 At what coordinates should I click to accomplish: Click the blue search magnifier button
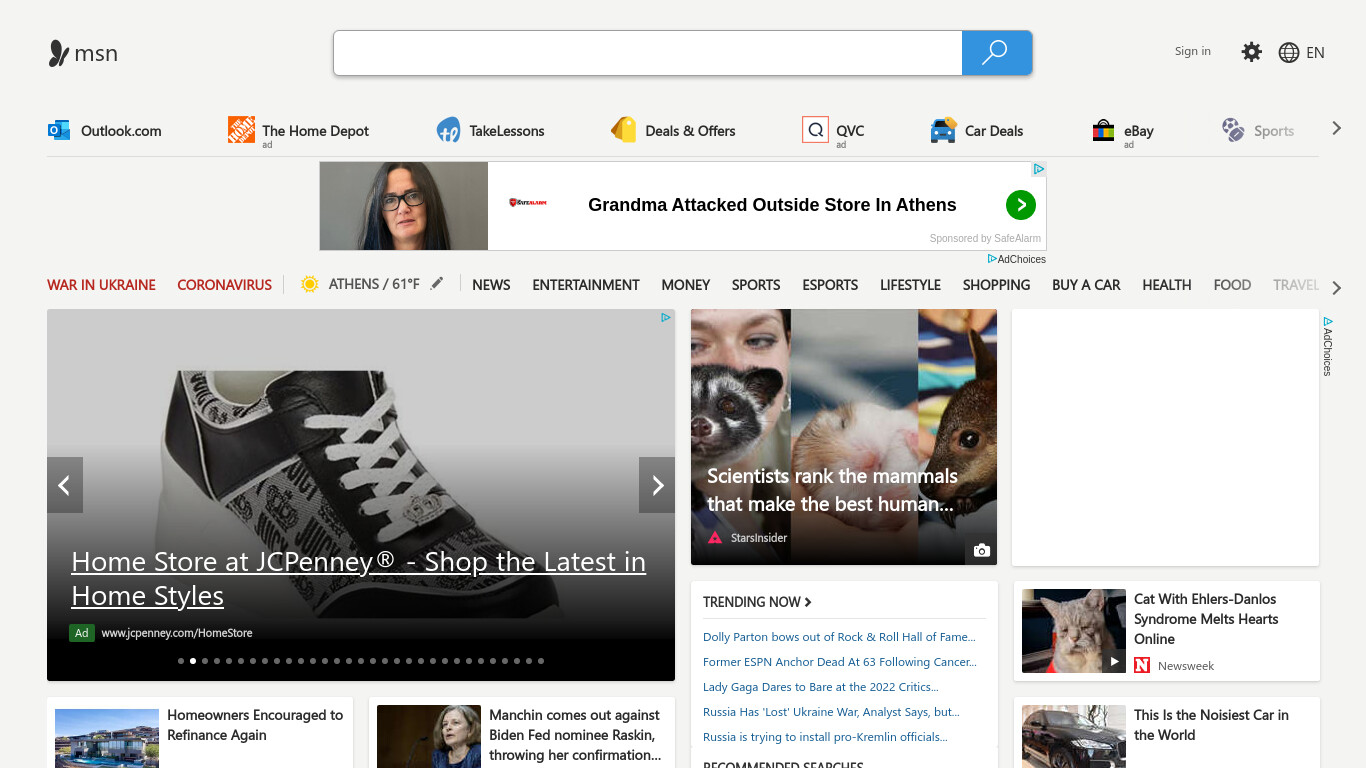pyautogui.click(x=996, y=53)
